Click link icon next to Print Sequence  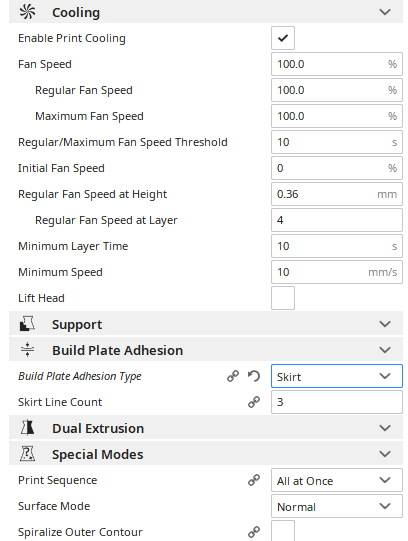[x=254, y=480]
